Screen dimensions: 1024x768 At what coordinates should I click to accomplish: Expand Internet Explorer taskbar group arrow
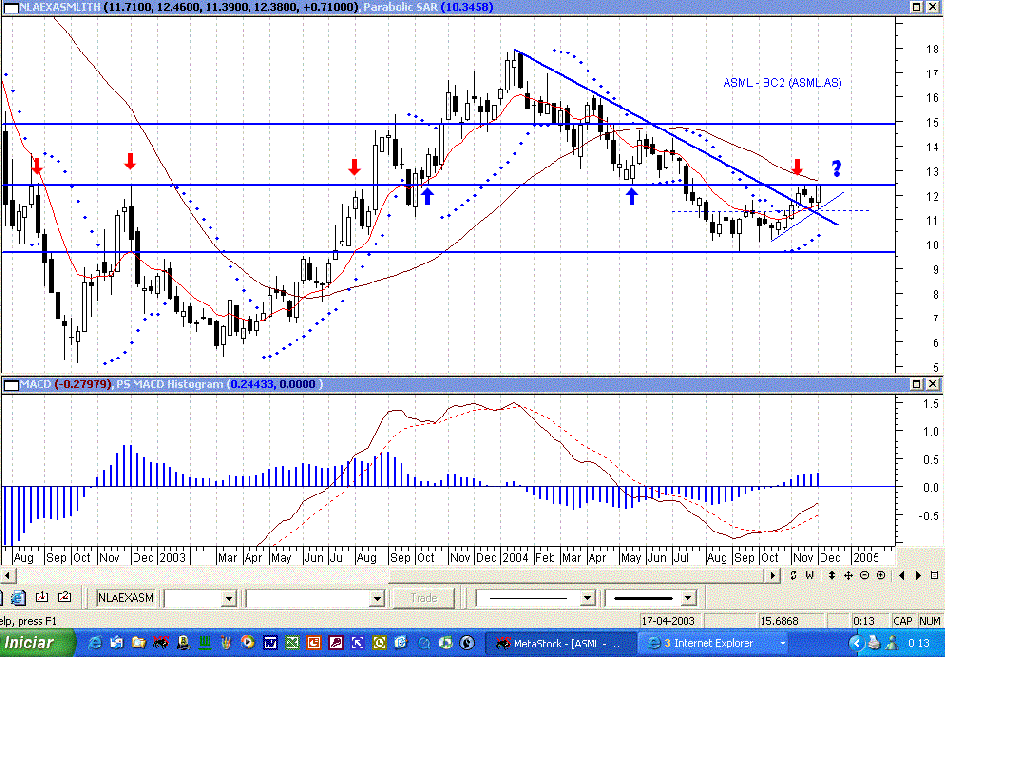[782, 643]
